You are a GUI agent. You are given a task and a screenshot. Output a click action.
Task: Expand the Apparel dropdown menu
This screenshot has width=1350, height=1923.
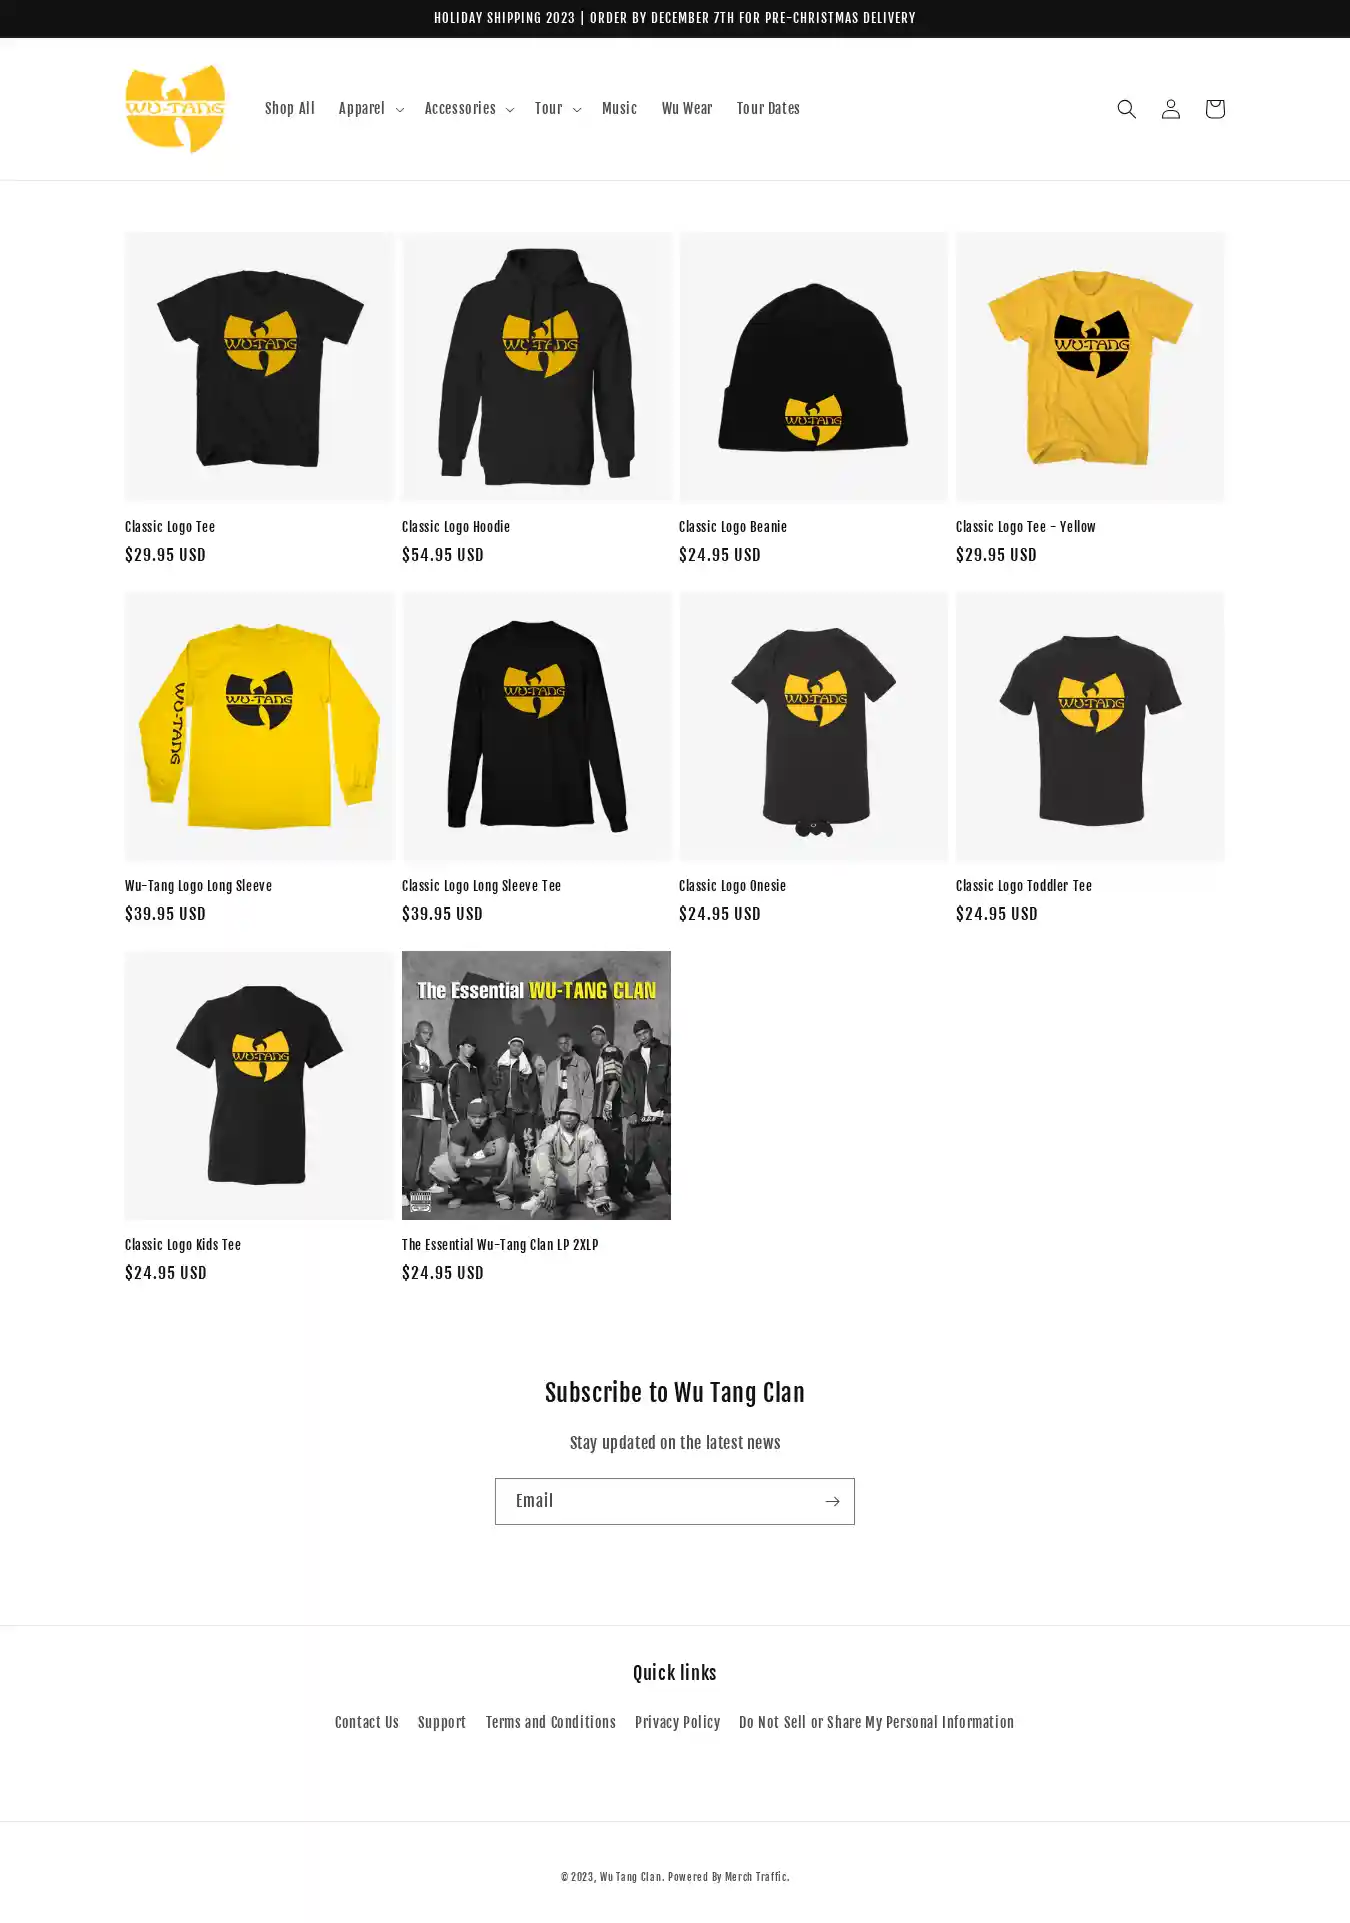[370, 109]
